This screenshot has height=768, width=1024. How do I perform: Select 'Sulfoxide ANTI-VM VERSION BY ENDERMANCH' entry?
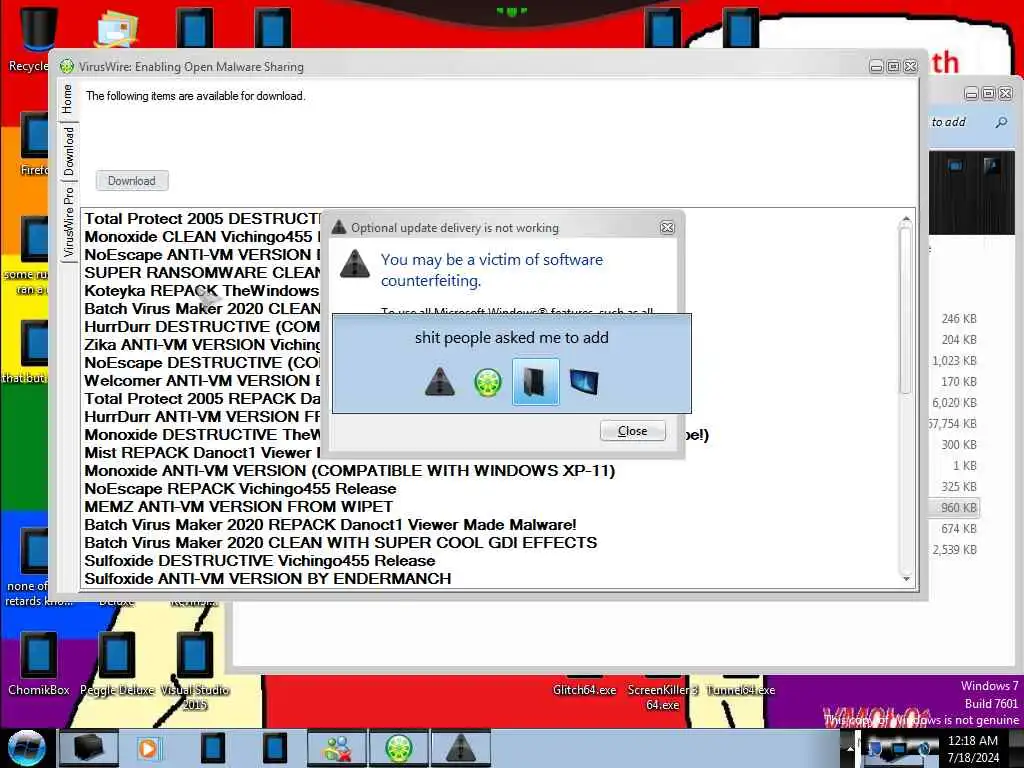[x=267, y=579]
